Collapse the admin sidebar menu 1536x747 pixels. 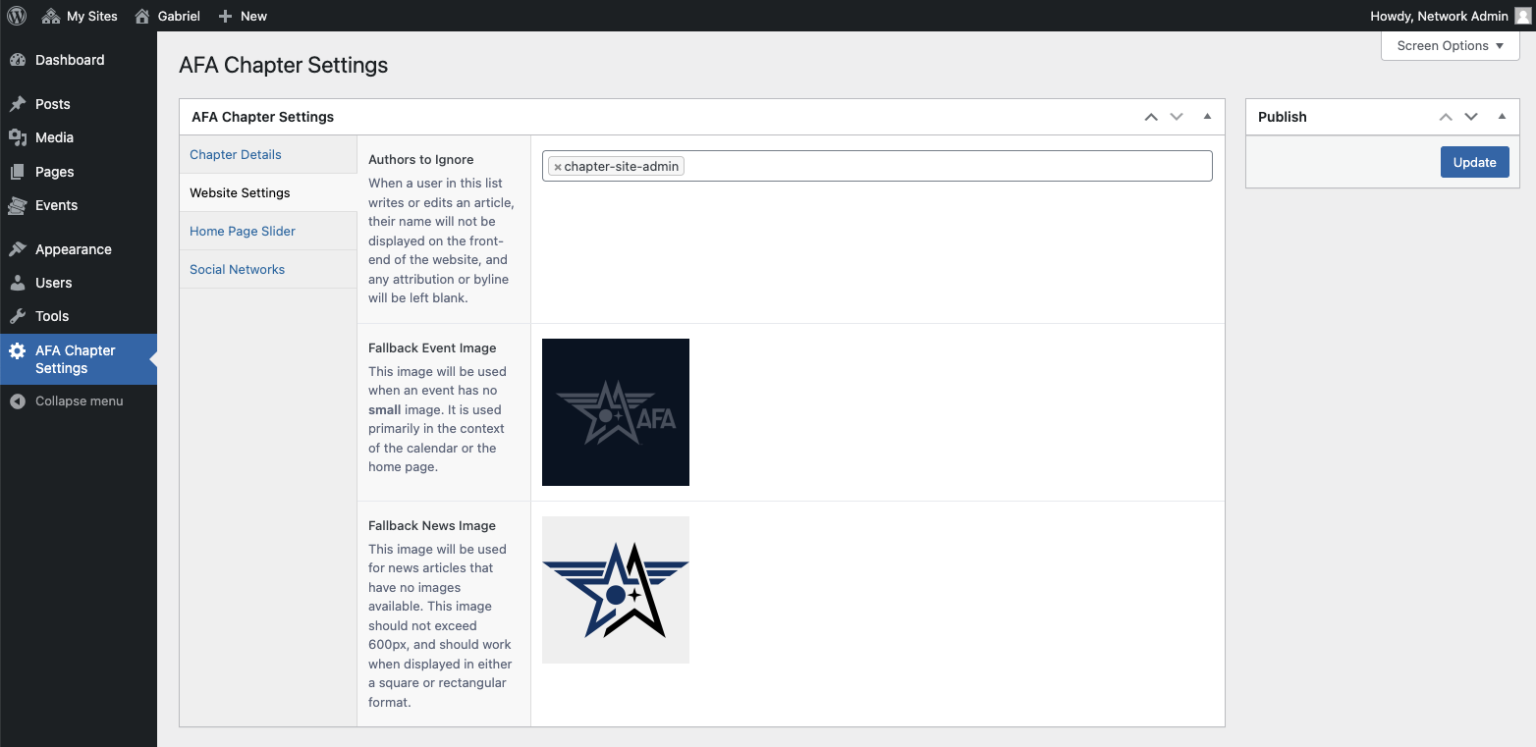click(x=78, y=401)
